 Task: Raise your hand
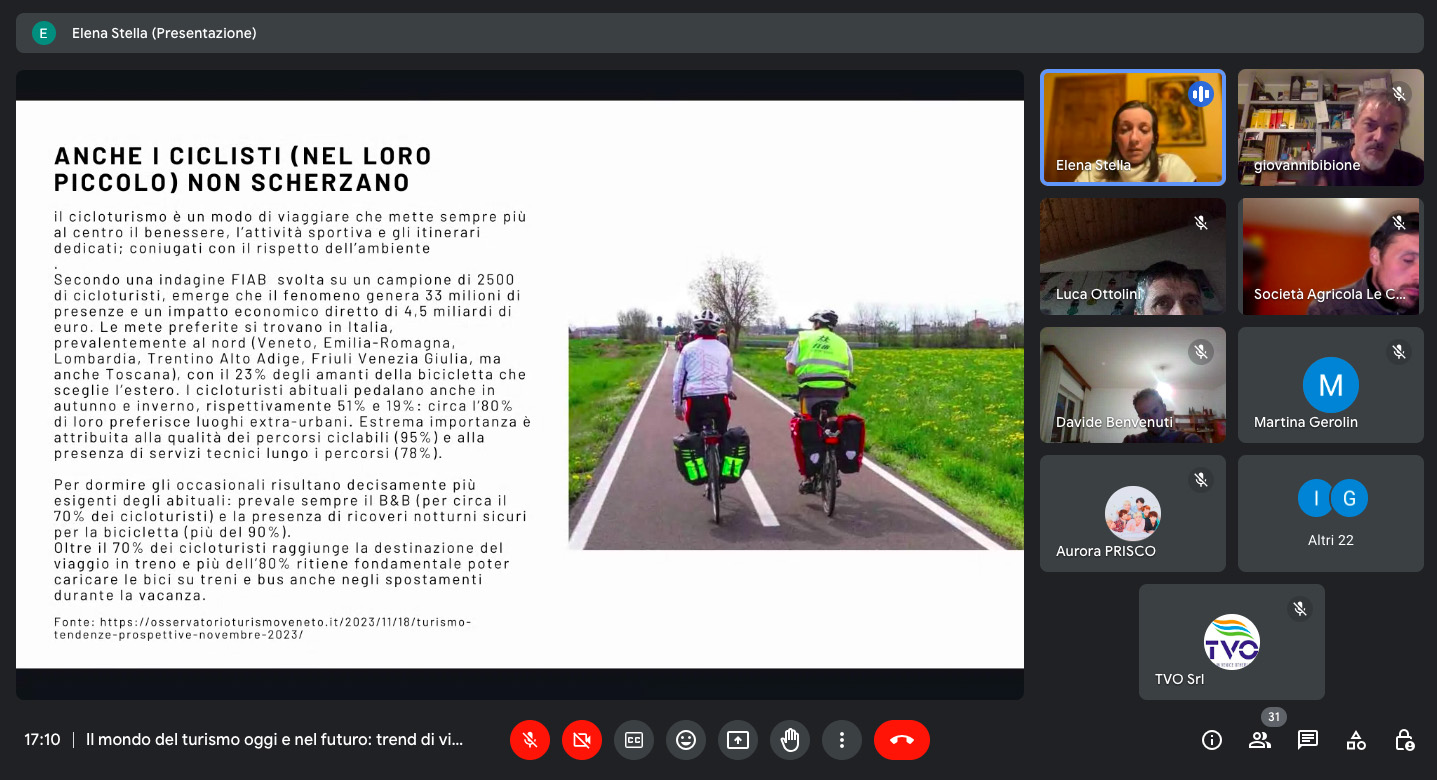[x=790, y=740]
